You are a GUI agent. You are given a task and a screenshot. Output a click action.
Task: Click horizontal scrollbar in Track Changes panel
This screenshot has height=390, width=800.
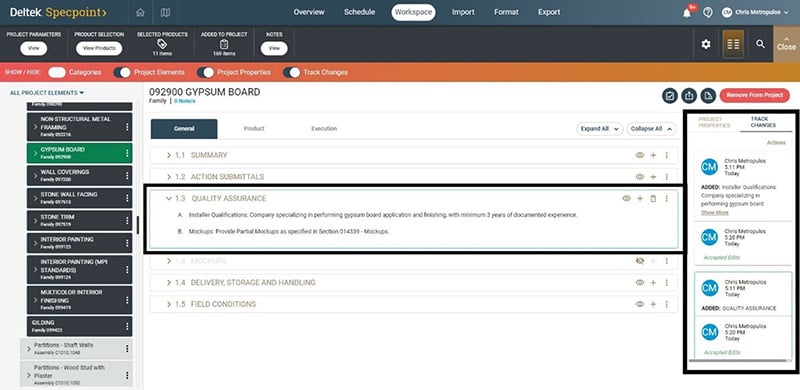[737, 360]
